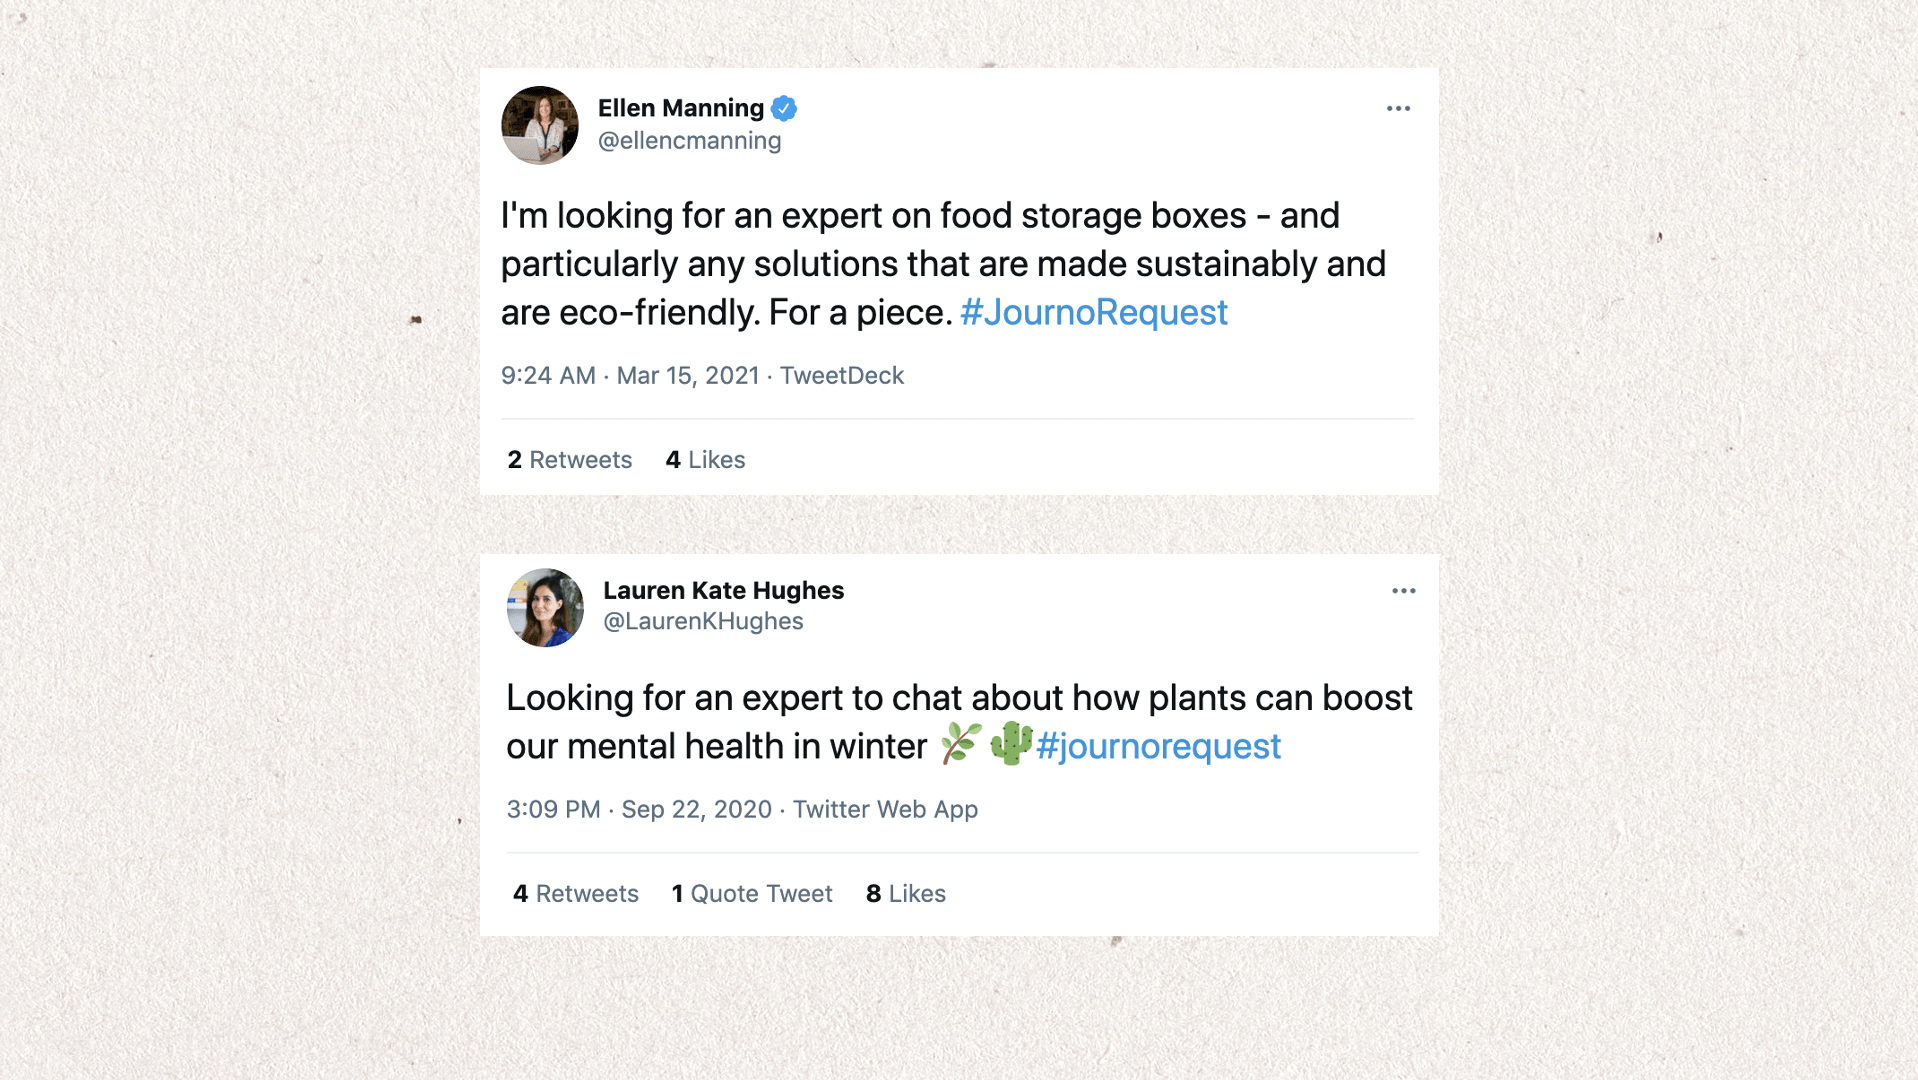Image resolution: width=1918 pixels, height=1080 pixels.
Task: Click Lauren Kate Hughes' profile avatar
Action: (545, 608)
